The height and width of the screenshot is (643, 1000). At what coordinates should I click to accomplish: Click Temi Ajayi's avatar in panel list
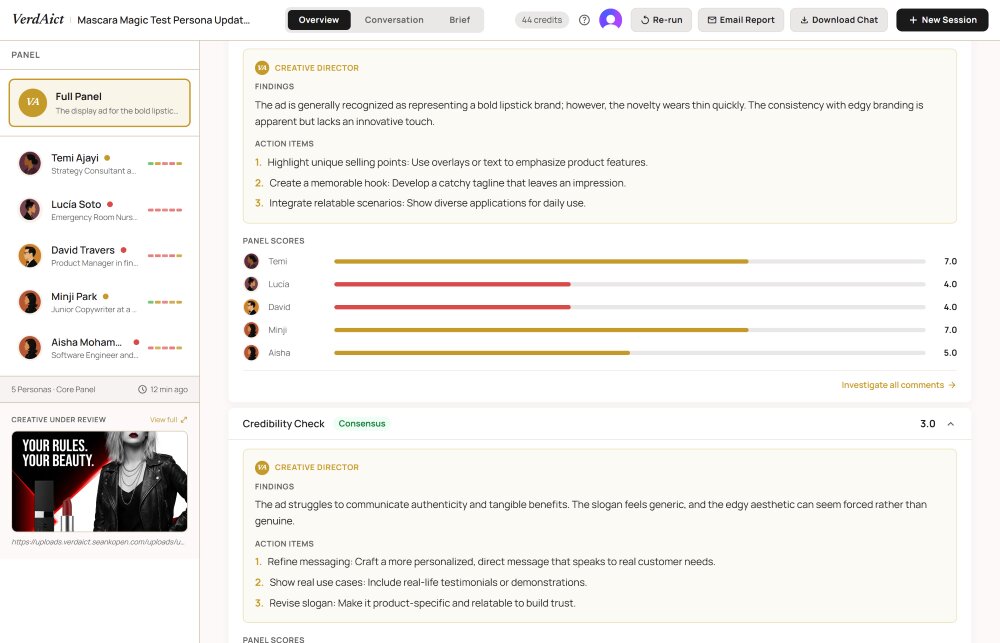click(x=29, y=163)
